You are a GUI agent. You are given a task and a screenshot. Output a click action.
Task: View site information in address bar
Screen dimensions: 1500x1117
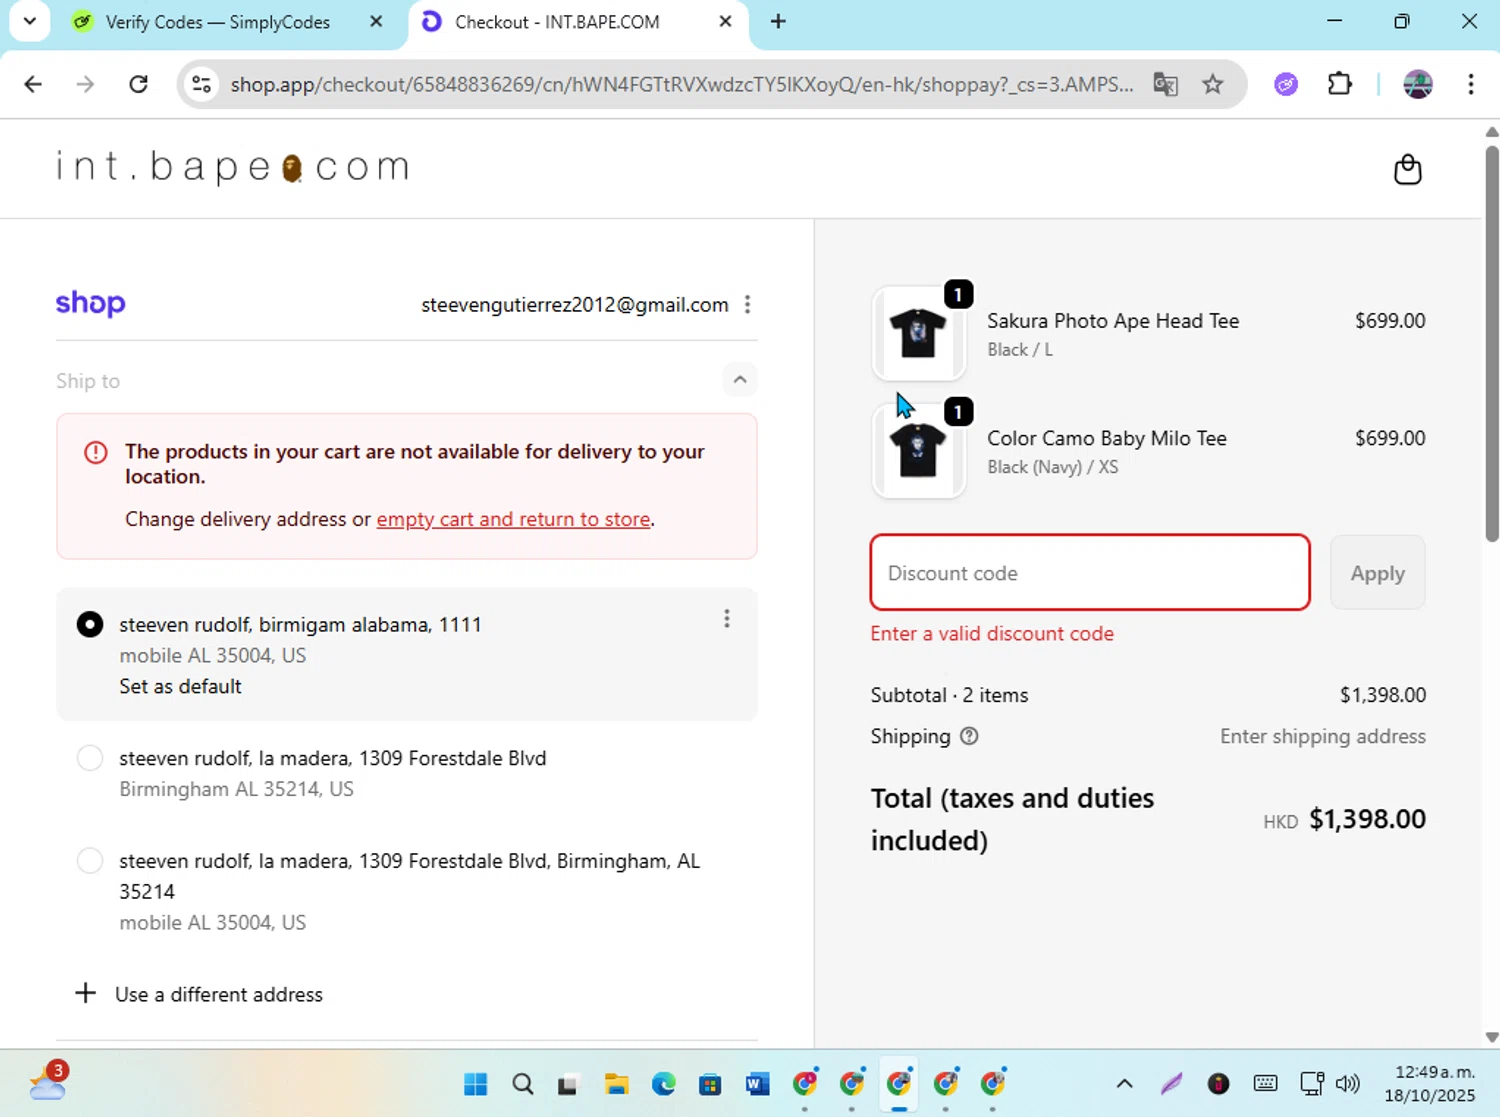(202, 84)
